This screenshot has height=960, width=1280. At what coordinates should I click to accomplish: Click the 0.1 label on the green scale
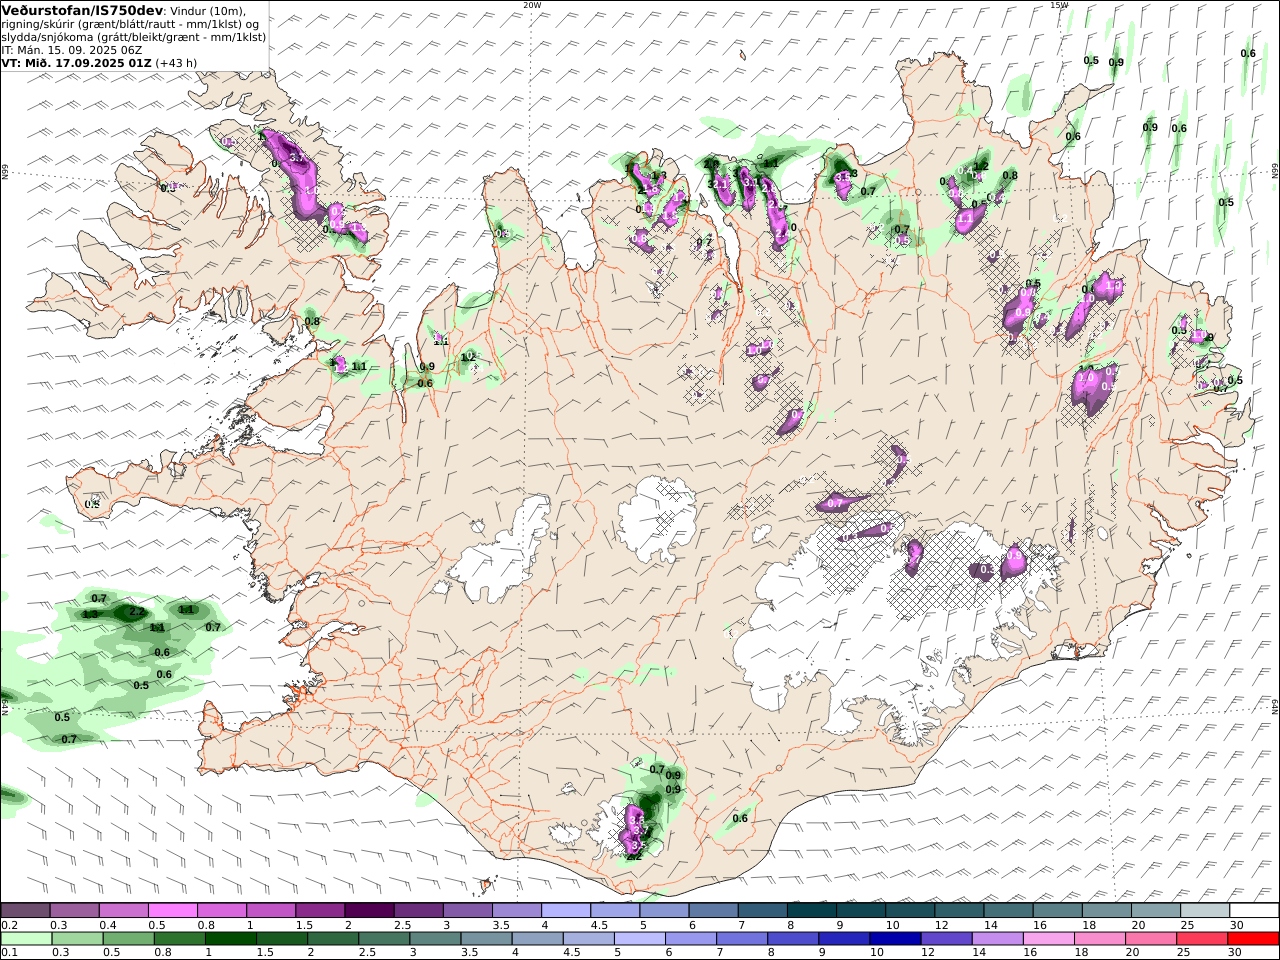pyautogui.click(x=9, y=953)
